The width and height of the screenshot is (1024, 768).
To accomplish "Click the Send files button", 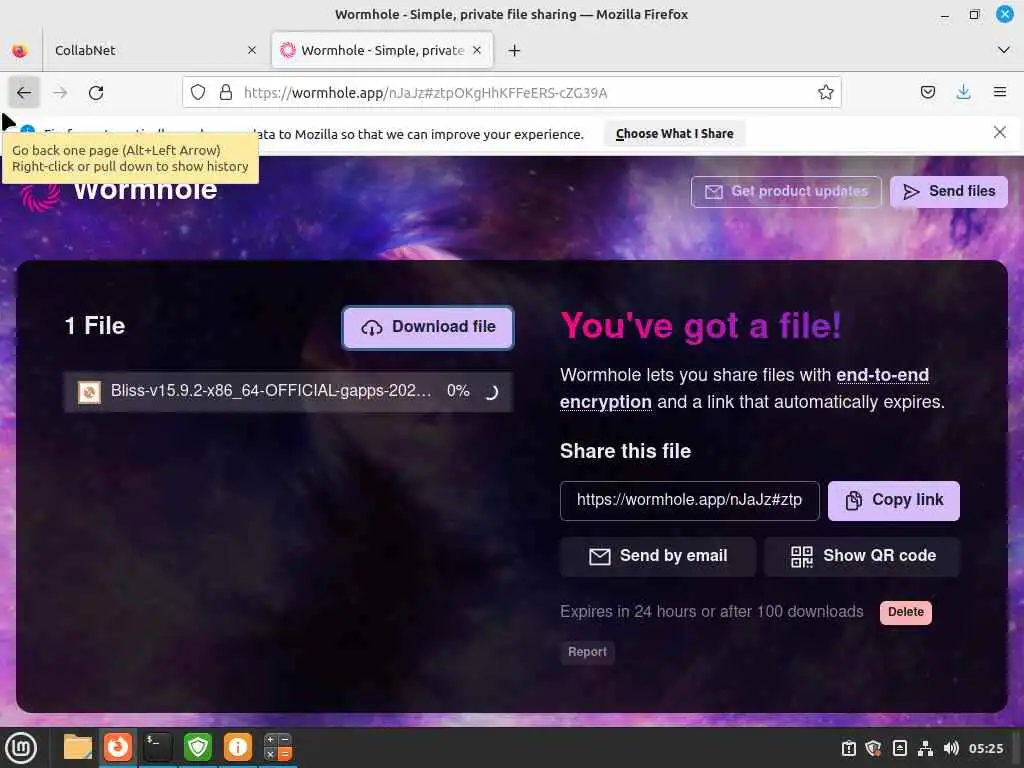I will [x=949, y=191].
